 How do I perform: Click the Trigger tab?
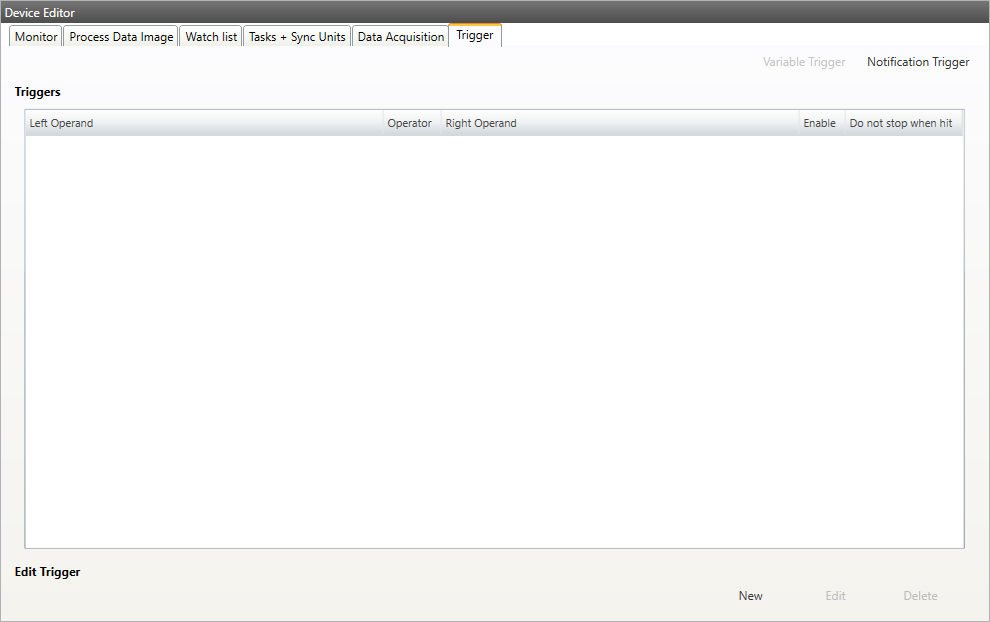pyautogui.click(x=474, y=35)
